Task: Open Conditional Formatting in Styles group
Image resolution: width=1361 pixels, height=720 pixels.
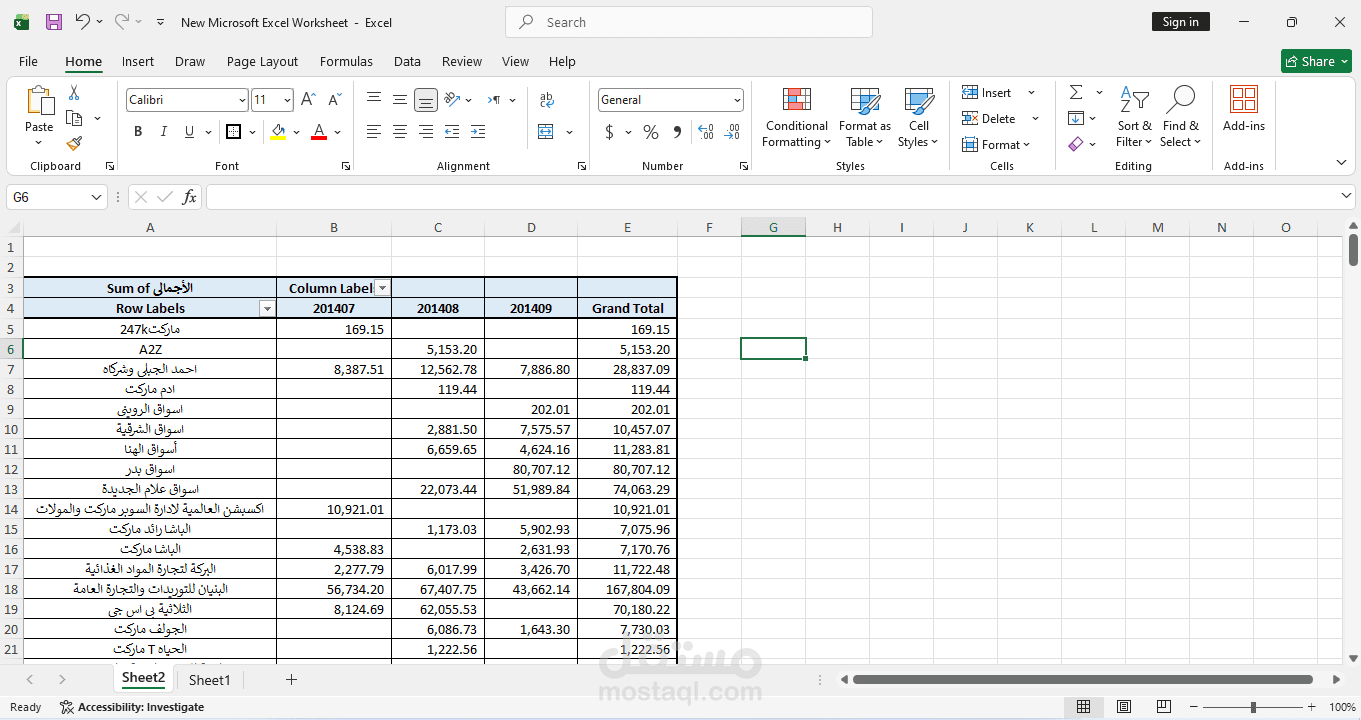Action: click(796, 118)
